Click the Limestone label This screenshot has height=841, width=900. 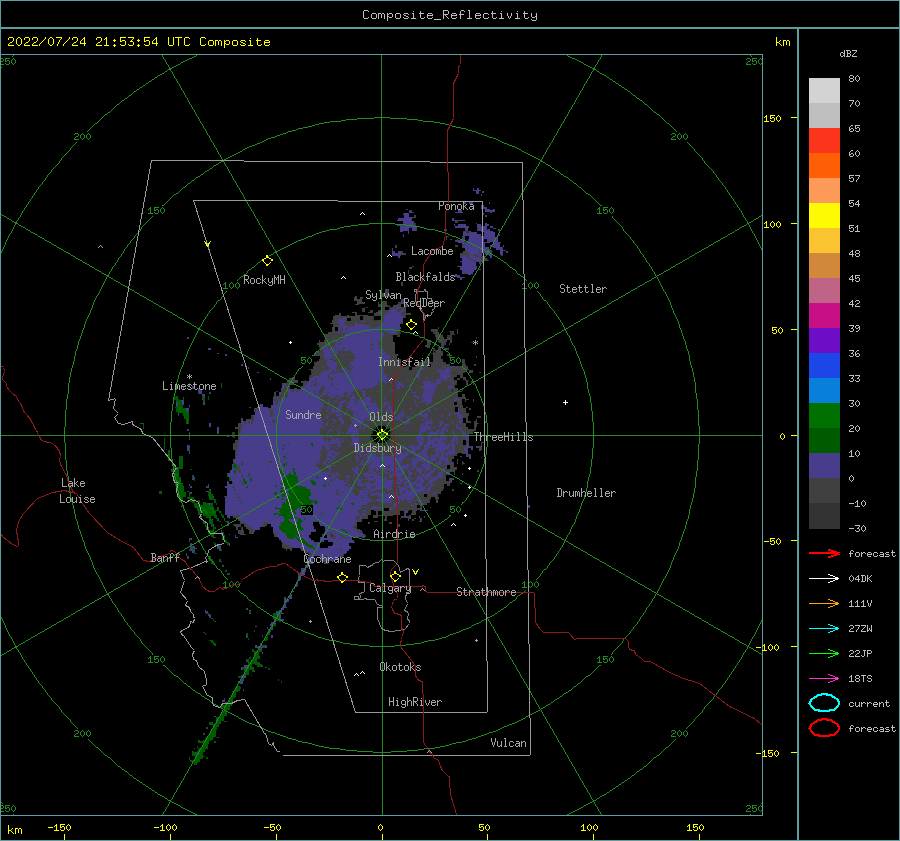click(x=189, y=386)
